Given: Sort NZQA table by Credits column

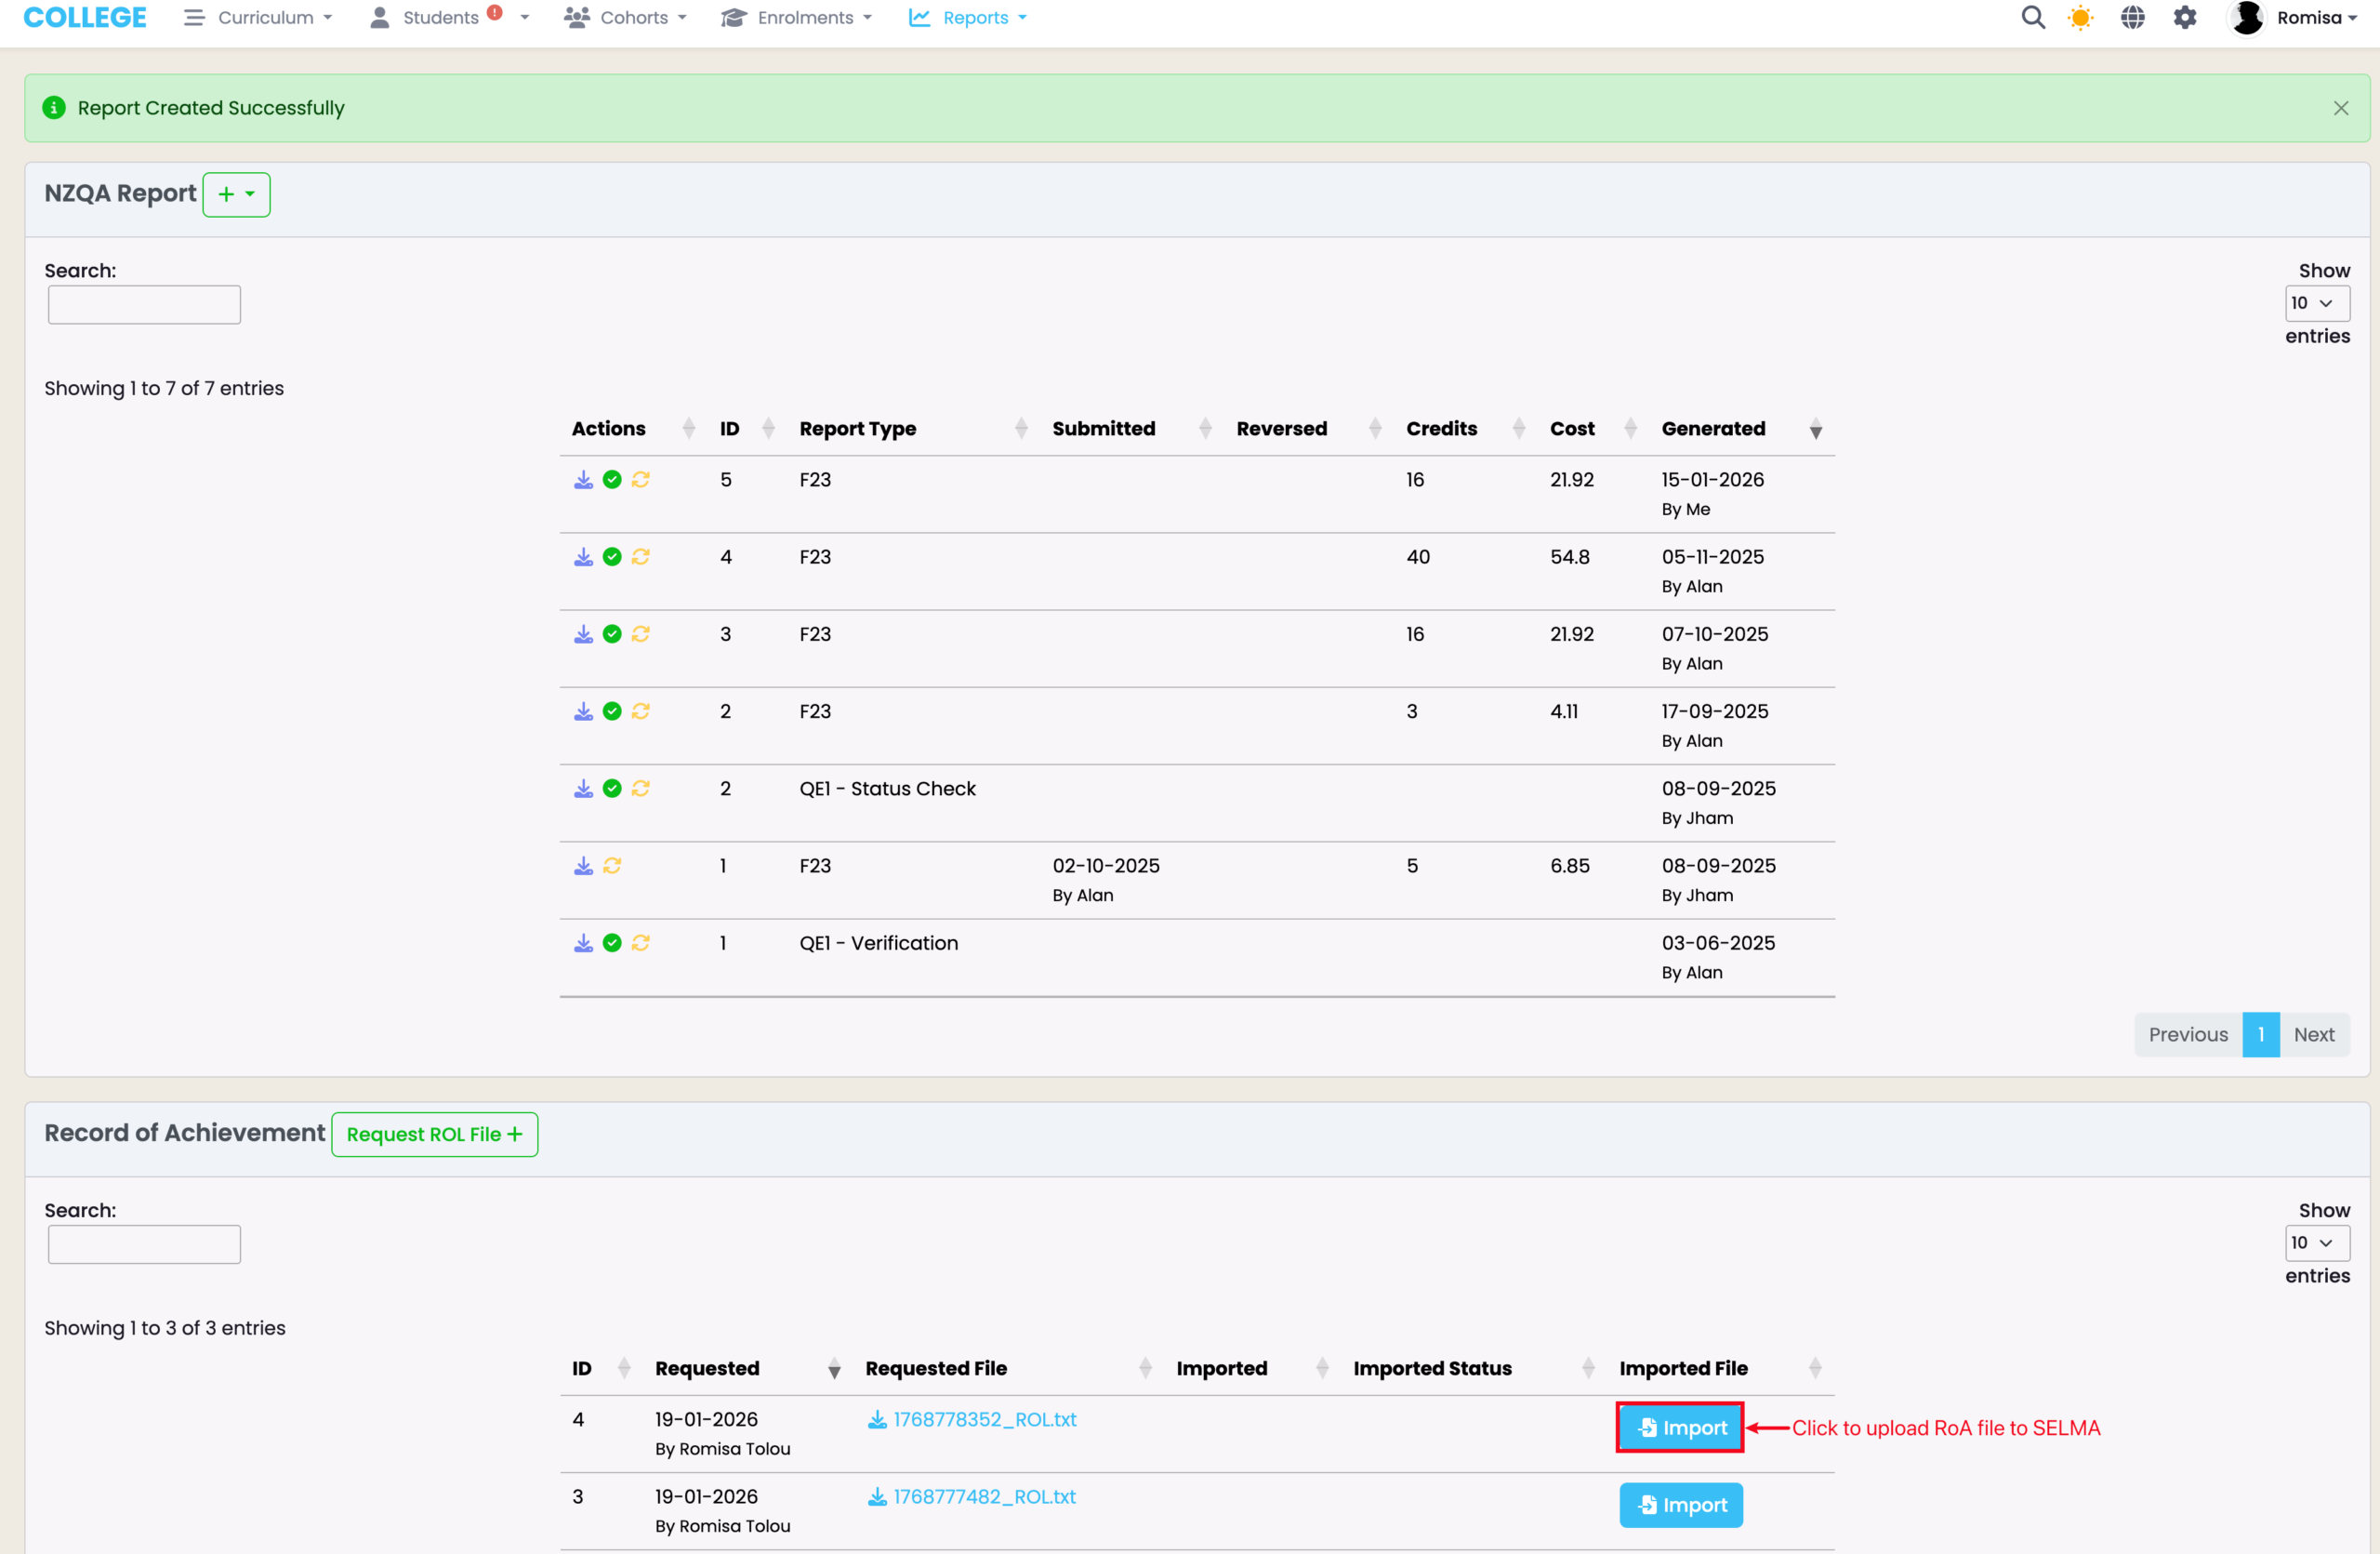Looking at the screenshot, I should pos(1441,428).
